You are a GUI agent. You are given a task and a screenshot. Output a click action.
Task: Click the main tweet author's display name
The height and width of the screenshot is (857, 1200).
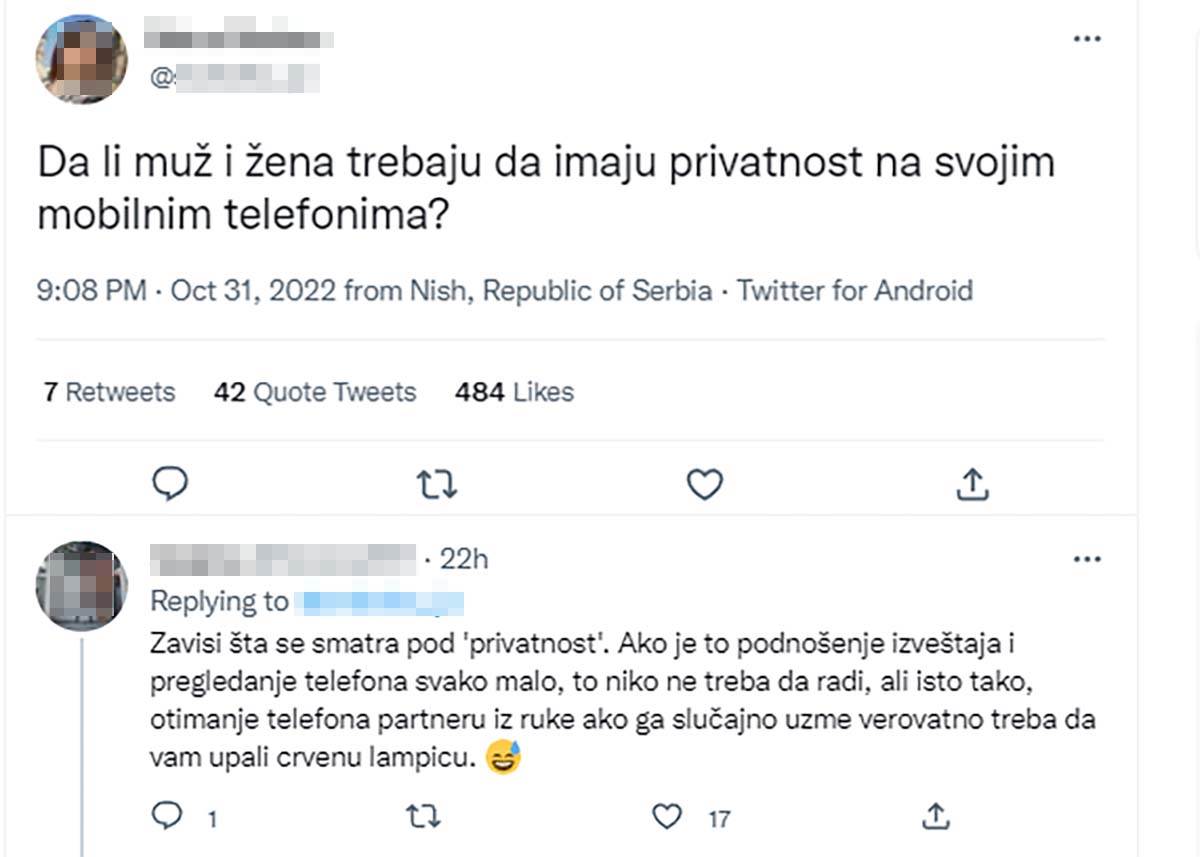tap(240, 40)
